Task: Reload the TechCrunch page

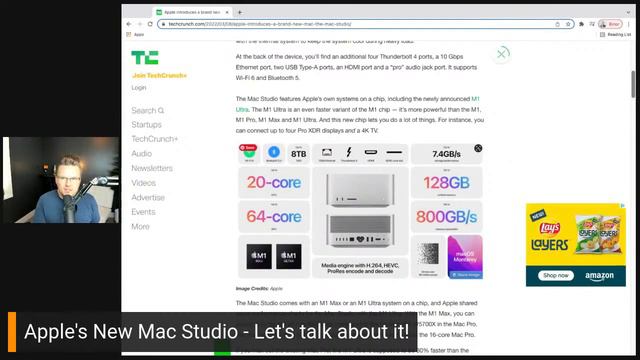Action: pos(150,24)
